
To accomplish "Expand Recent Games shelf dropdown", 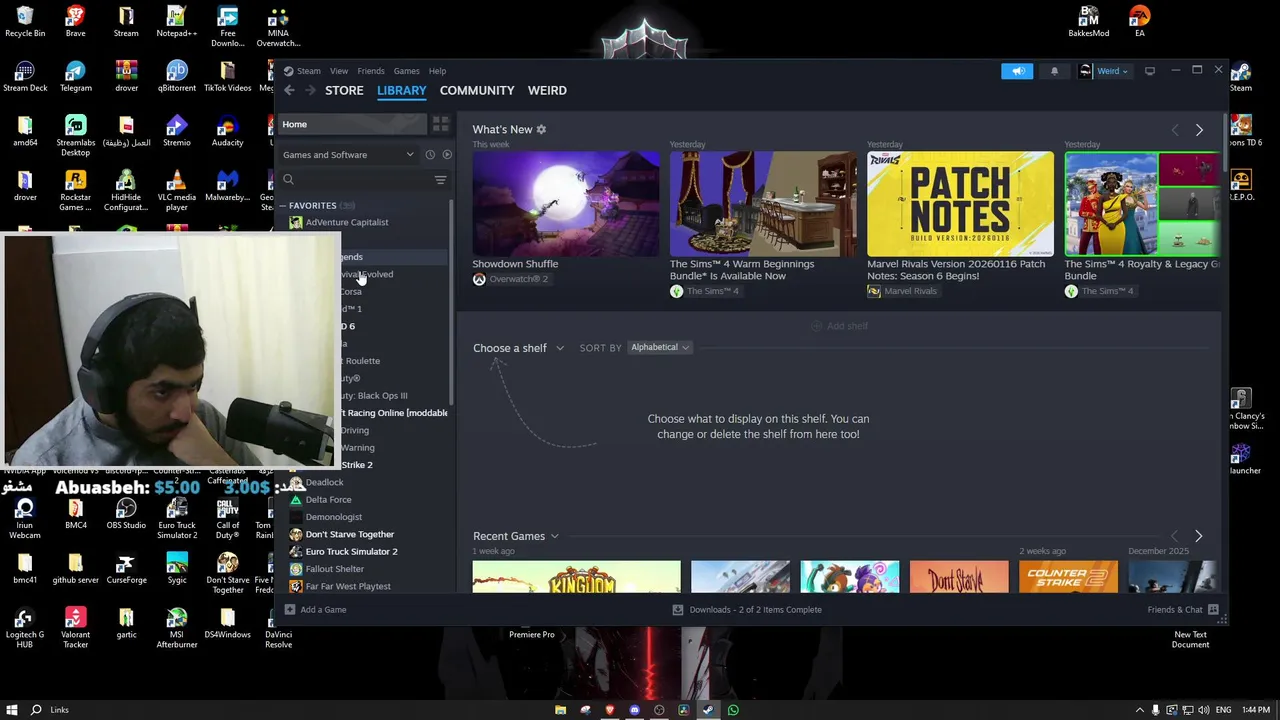I will click(x=515, y=536).
